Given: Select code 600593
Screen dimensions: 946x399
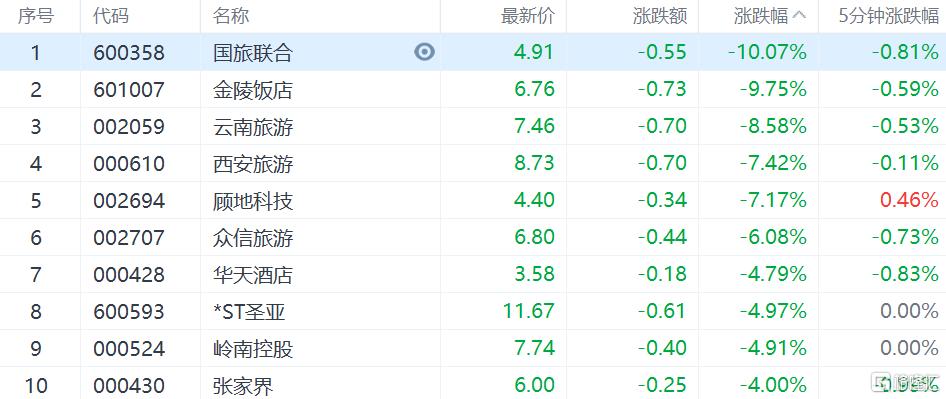Looking at the screenshot, I should pyautogui.click(x=129, y=311).
